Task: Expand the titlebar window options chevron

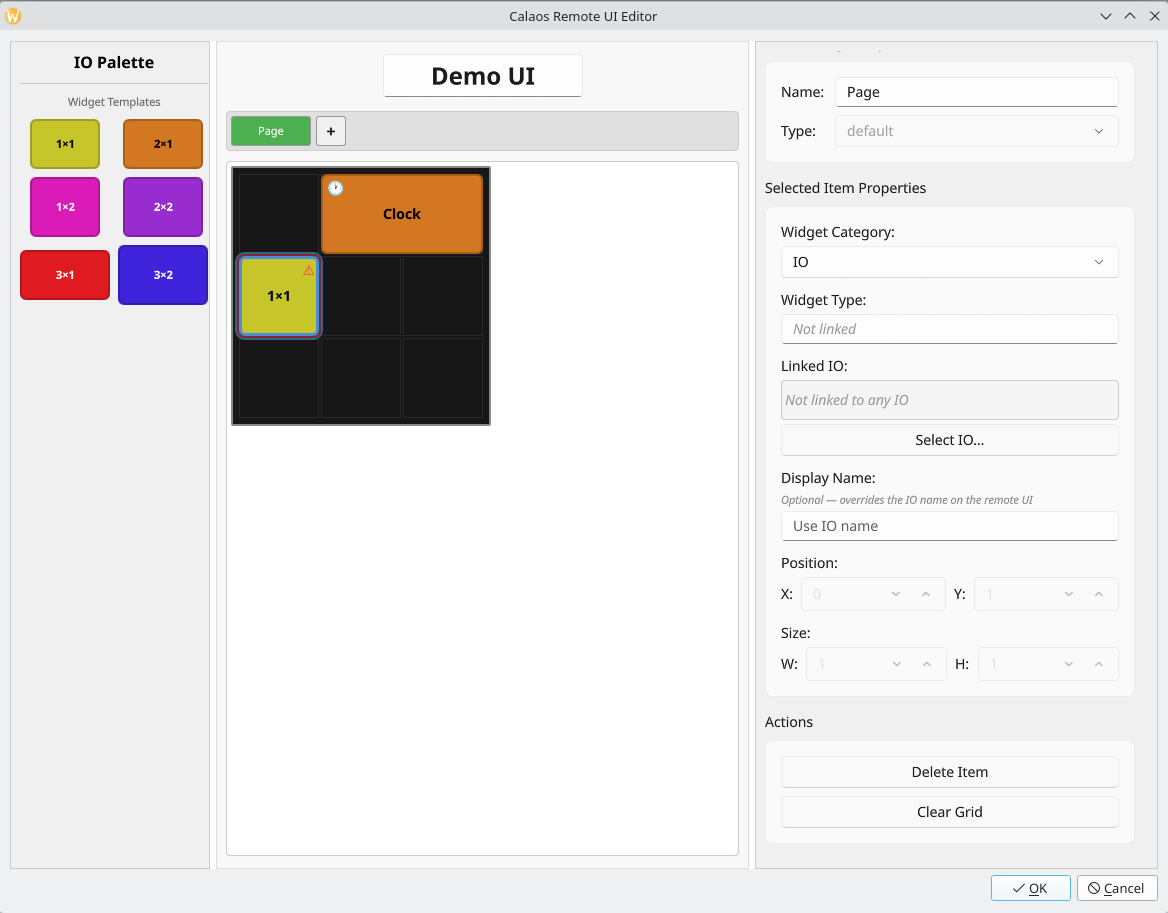Action: (1106, 16)
